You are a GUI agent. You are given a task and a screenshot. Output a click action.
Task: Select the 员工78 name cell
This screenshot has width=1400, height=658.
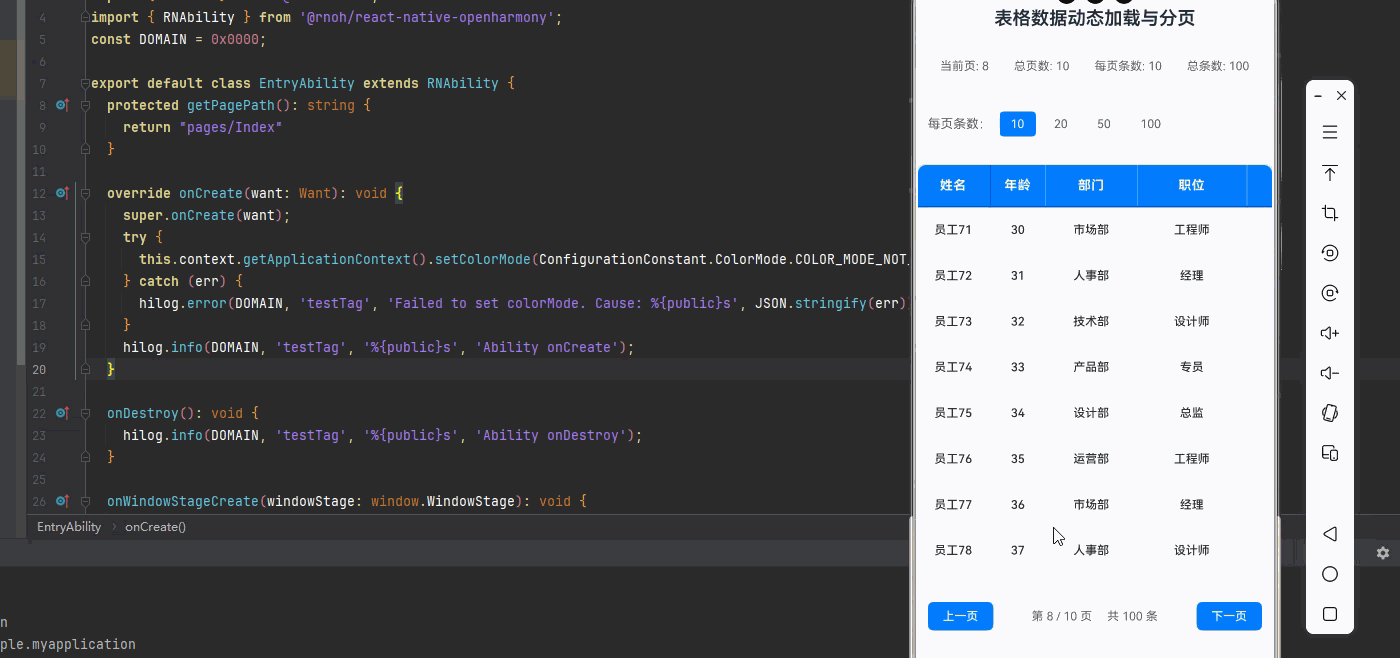pos(953,550)
